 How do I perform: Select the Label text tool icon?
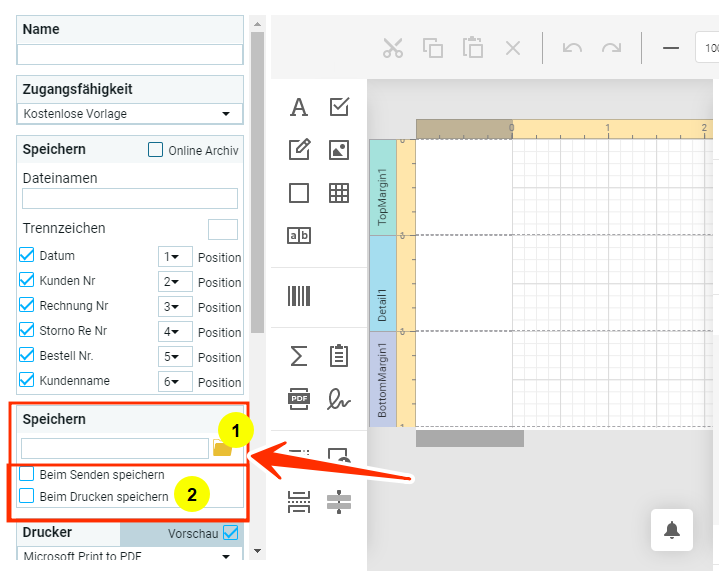pos(299,107)
